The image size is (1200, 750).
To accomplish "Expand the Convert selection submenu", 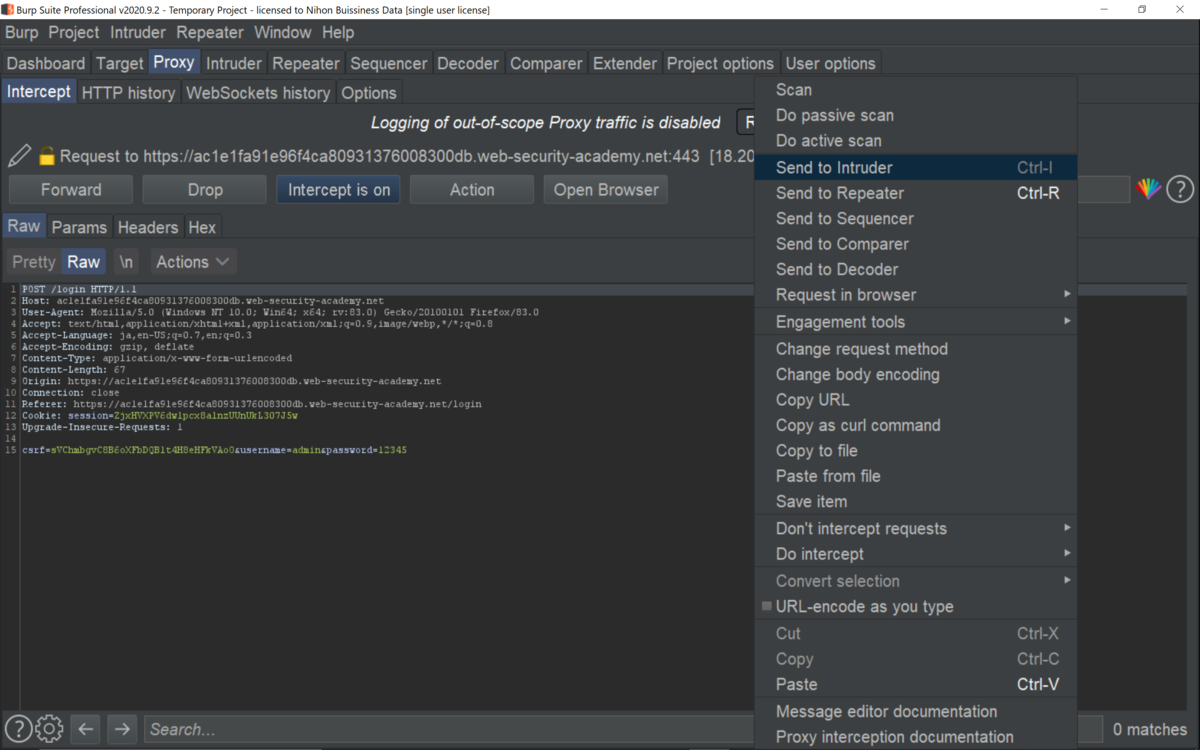I will tap(916, 581).
